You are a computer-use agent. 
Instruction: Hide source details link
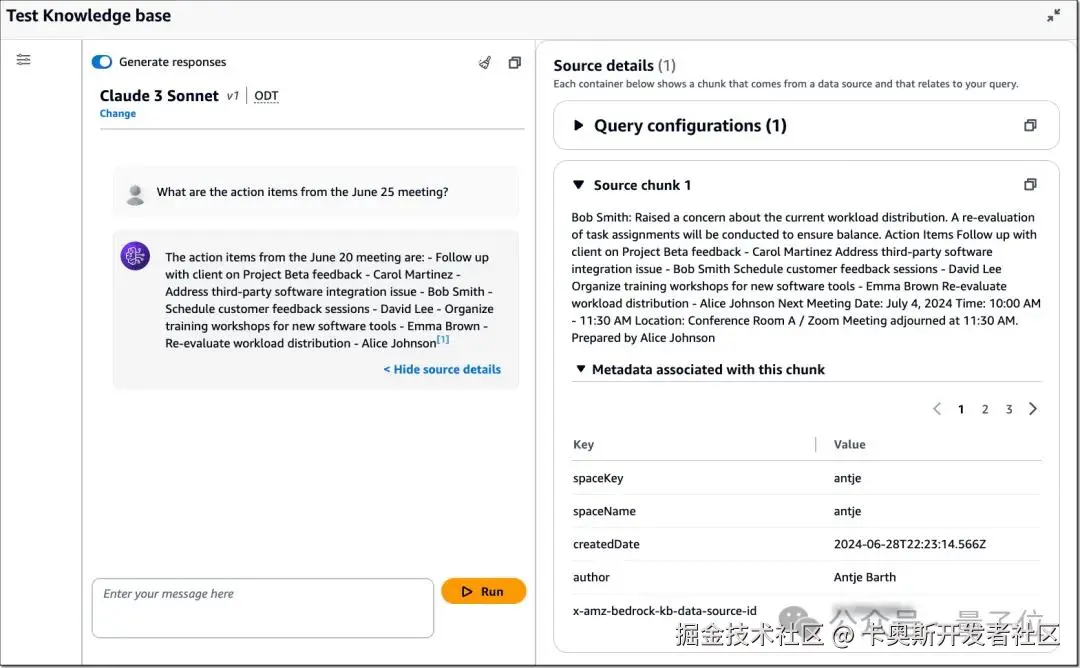442,370
